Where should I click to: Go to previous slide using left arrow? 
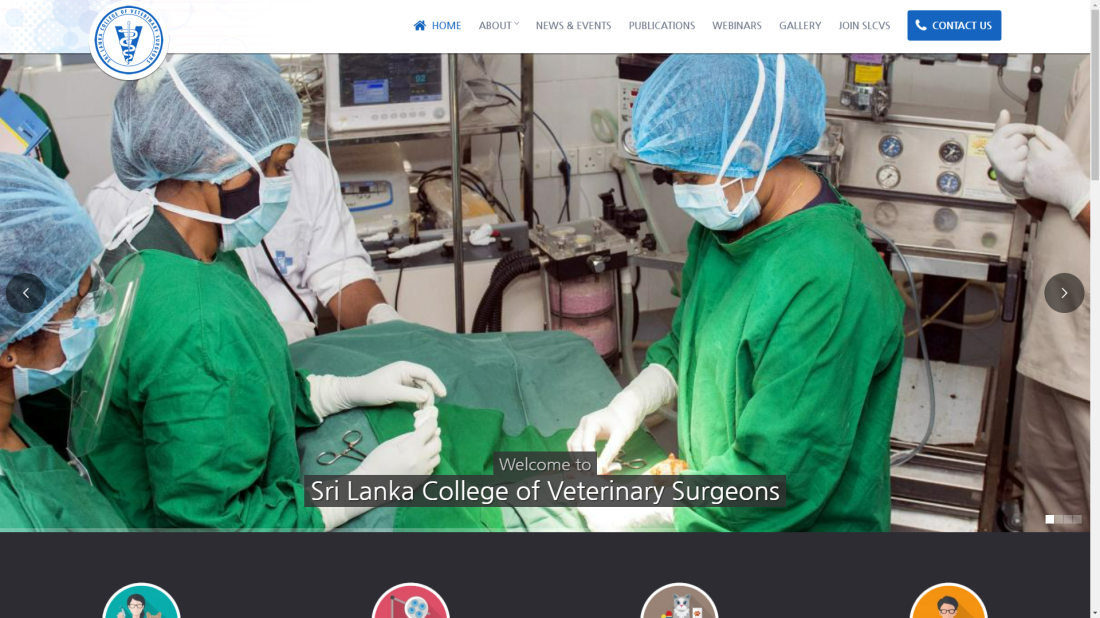26,293
